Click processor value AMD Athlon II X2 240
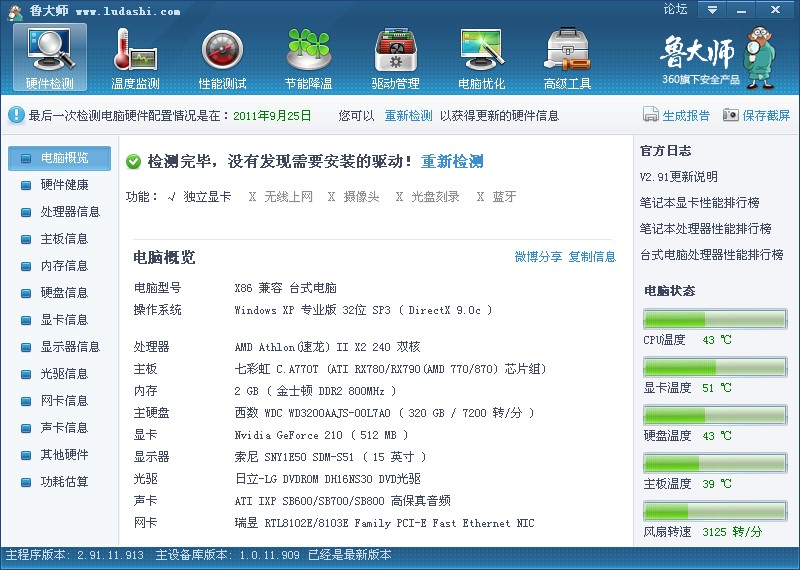800x570 pixels. click(x=328, y=347)
